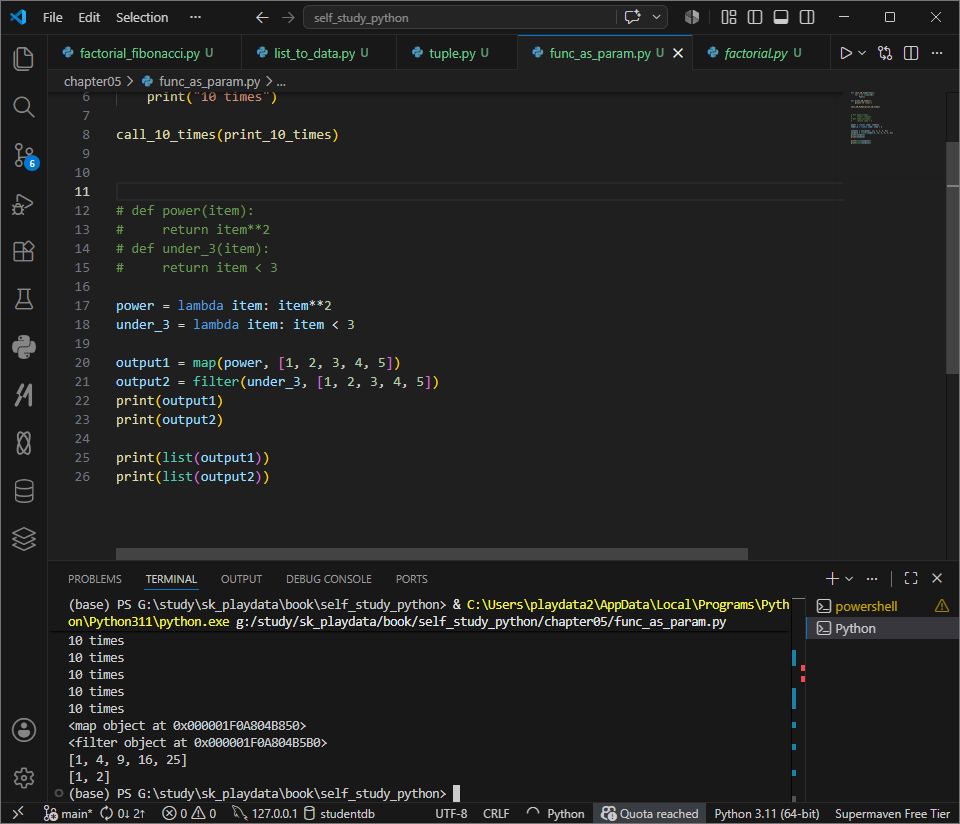Select Python 3.11 (64-bit) interpreter

pos(767,813)
